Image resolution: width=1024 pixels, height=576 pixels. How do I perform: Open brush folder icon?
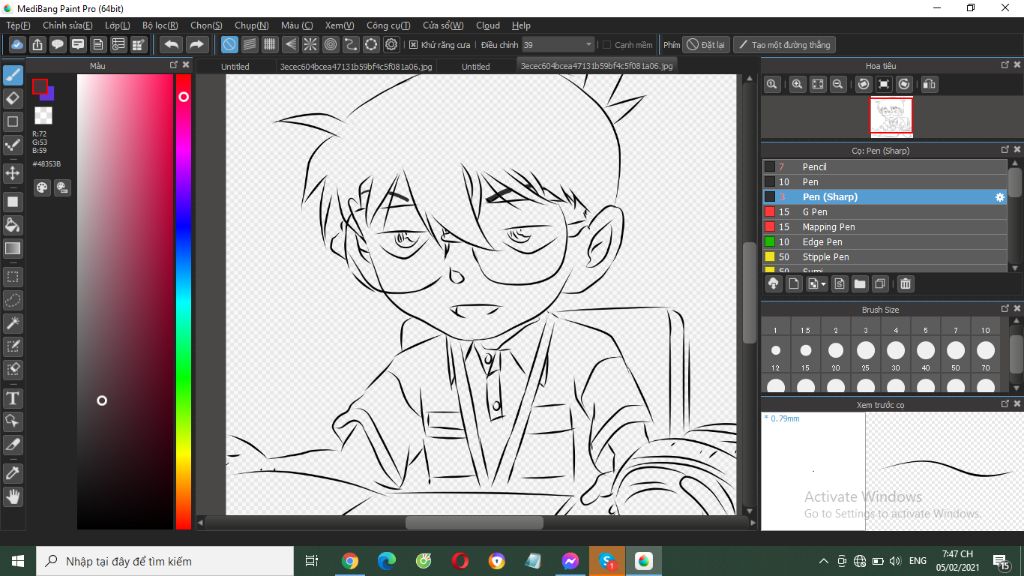pyautogui.click(x=859, y=283)
